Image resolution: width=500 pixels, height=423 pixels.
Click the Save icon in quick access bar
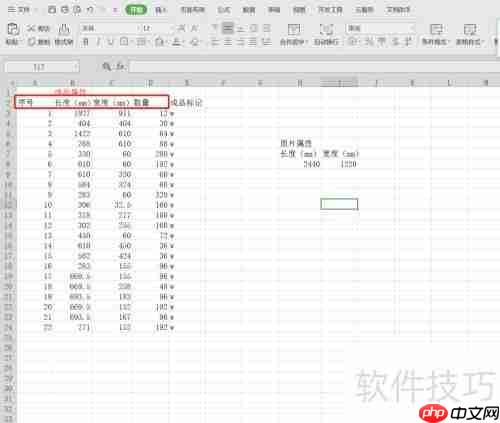pyautogui.click(x=52, y=10)
